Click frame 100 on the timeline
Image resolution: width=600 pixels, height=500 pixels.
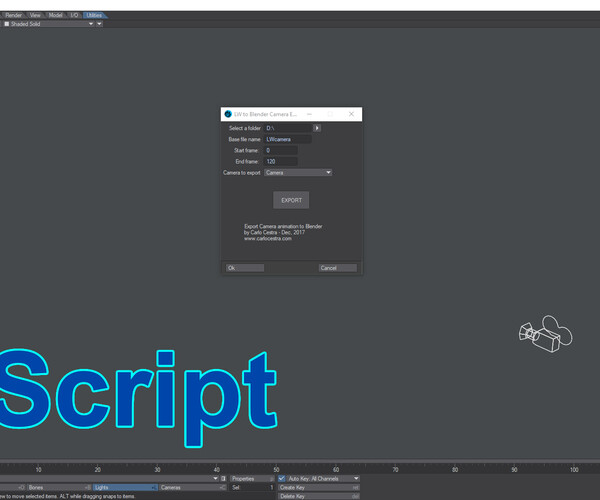tap(574, 469)
